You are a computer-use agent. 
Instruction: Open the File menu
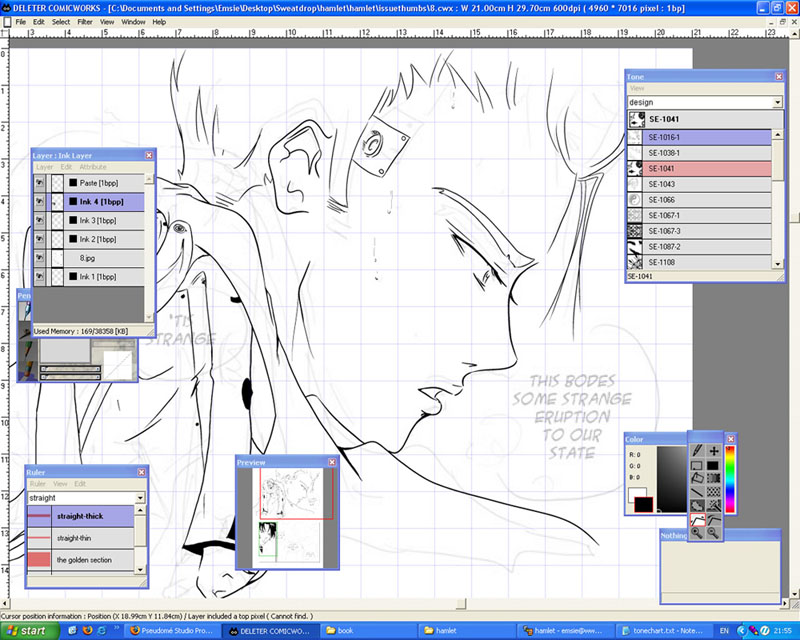coord(20,22)
